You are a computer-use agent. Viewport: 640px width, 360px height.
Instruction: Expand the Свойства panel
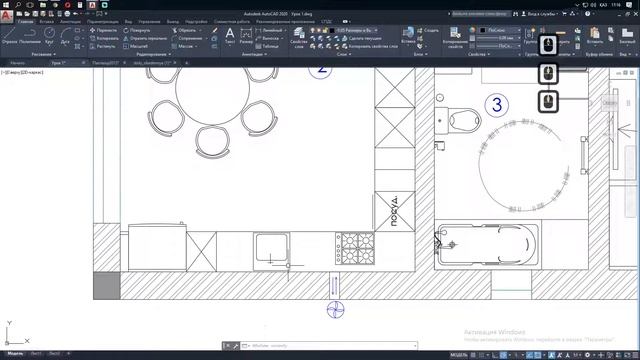tap(478, 54)
